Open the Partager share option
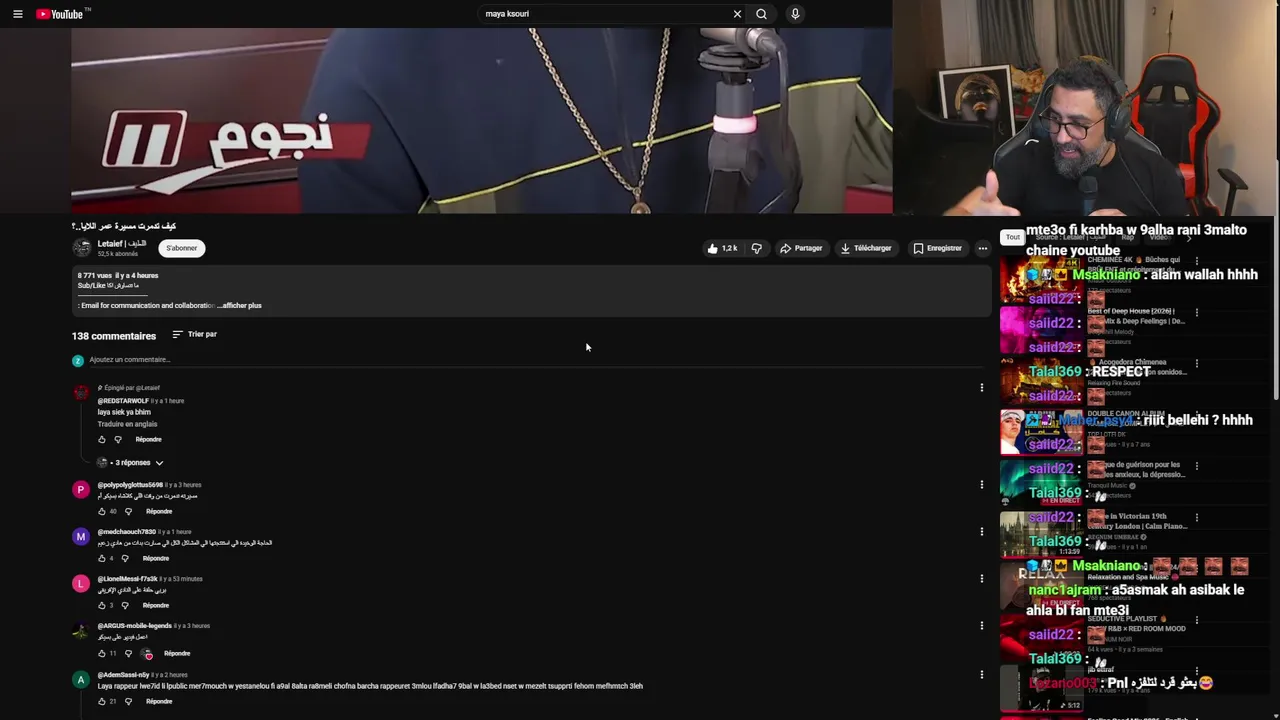1280x720 pixels. click(801, 248)
